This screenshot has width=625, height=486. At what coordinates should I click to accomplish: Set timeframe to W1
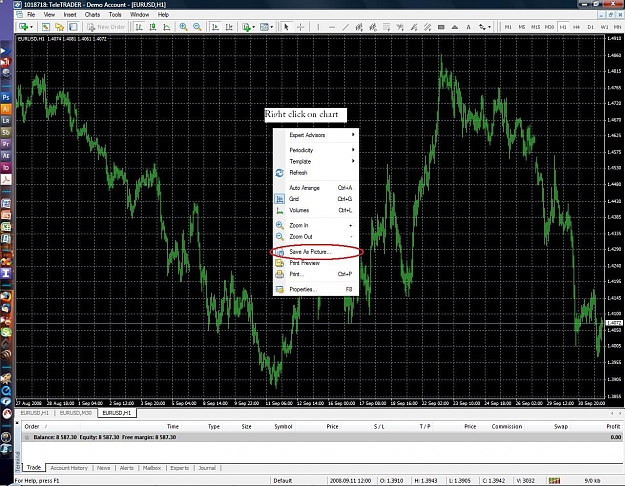point(604,27)
